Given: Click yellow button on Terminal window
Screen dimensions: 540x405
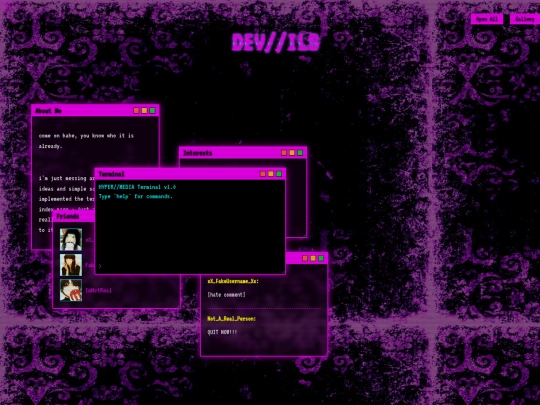Looking at the screenshot, I should click(271, 174).
